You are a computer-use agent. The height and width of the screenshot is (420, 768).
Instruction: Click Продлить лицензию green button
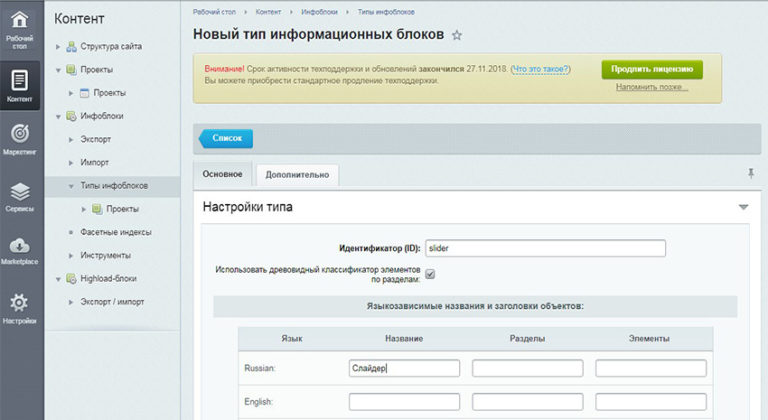(652, 69)
